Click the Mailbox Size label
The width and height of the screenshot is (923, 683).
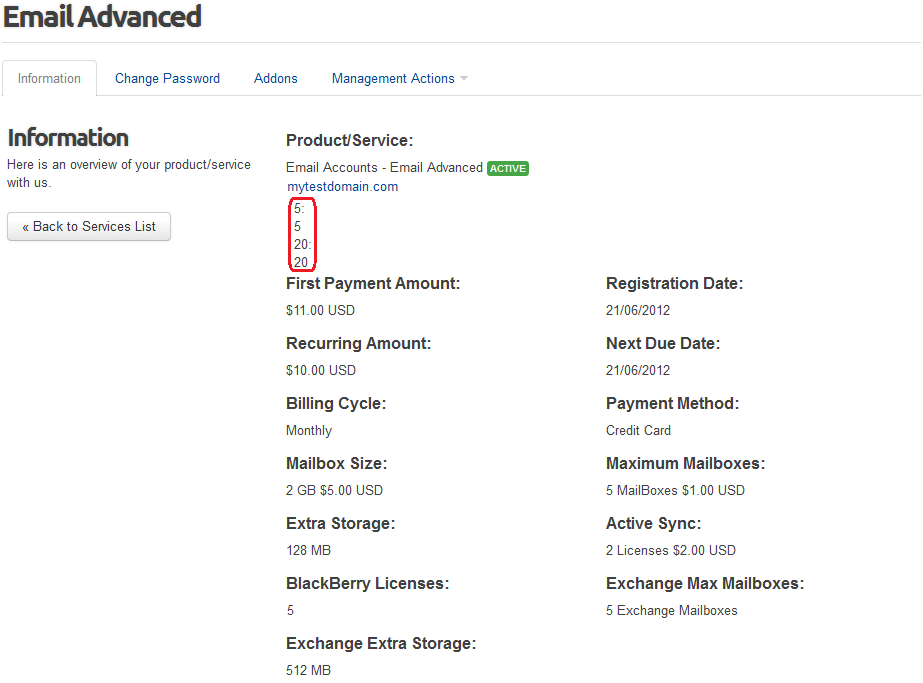tap(337, 464)
